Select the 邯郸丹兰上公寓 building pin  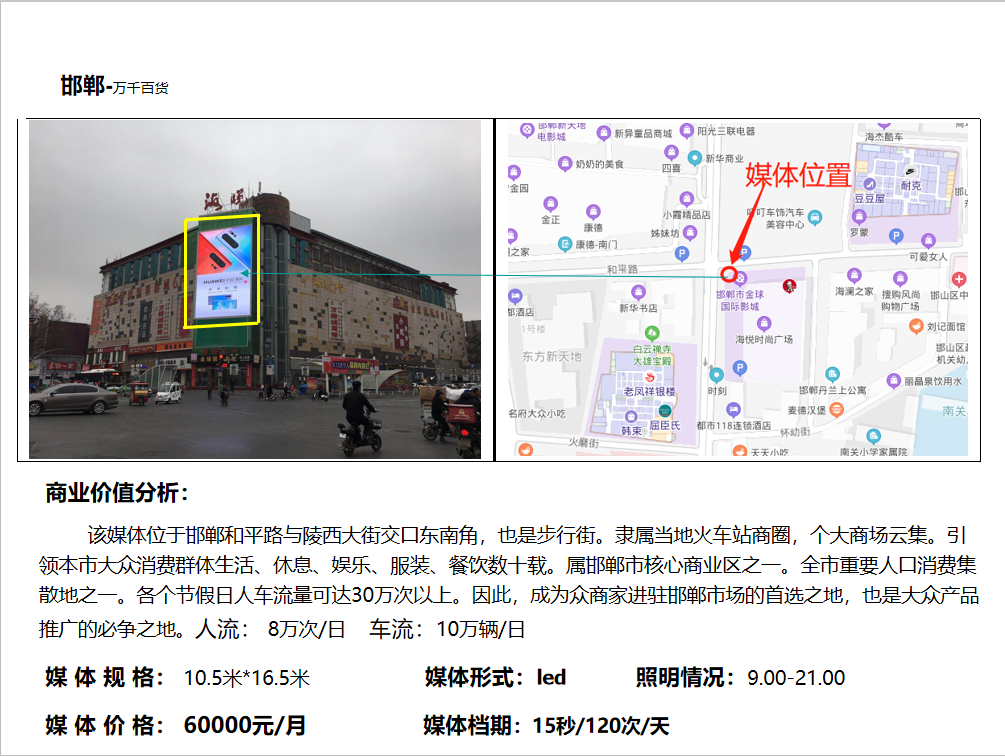(832, 374)
